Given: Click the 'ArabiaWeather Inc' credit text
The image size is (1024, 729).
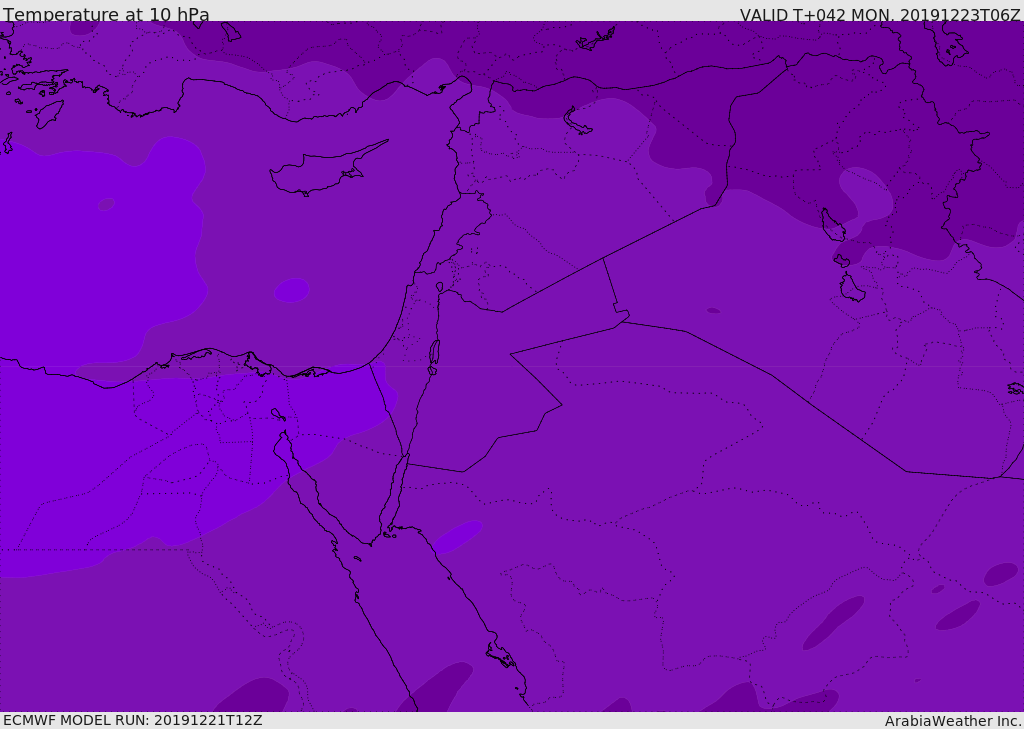Looking at the screenshot, I should click(952, 721).
